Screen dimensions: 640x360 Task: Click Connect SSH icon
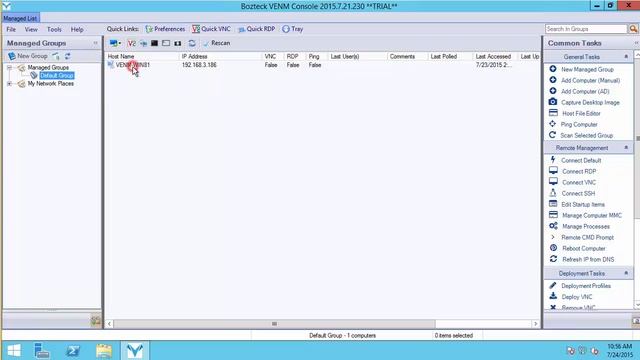click(x=553, y=193)
